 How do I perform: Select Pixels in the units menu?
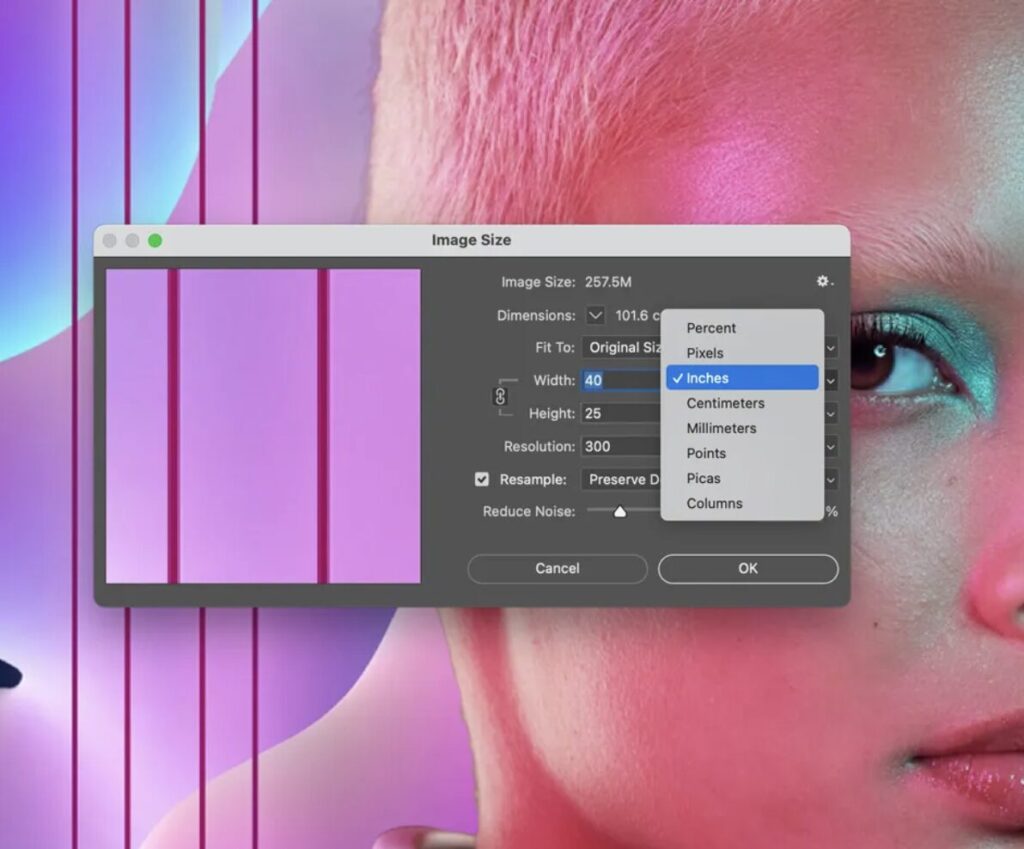pyautogui.click(x=705, y=353)
